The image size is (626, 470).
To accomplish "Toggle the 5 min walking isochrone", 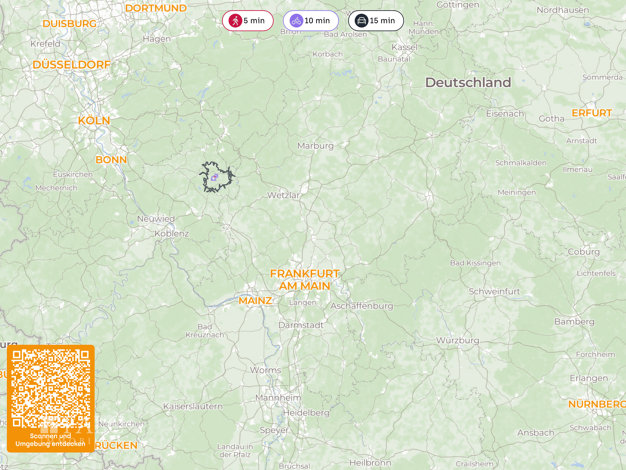I will (x=248, y=20).
